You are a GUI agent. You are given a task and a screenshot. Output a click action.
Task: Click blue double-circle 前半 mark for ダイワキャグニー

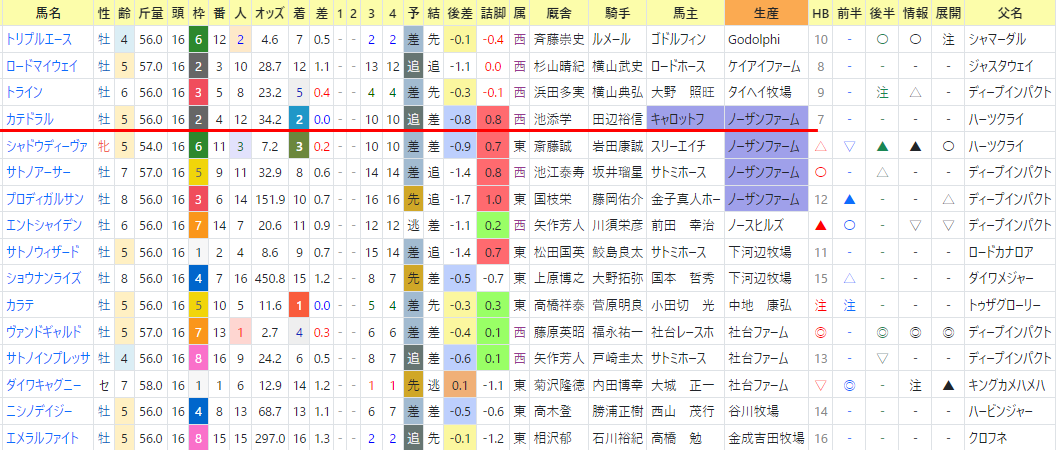tap(849, 385)
